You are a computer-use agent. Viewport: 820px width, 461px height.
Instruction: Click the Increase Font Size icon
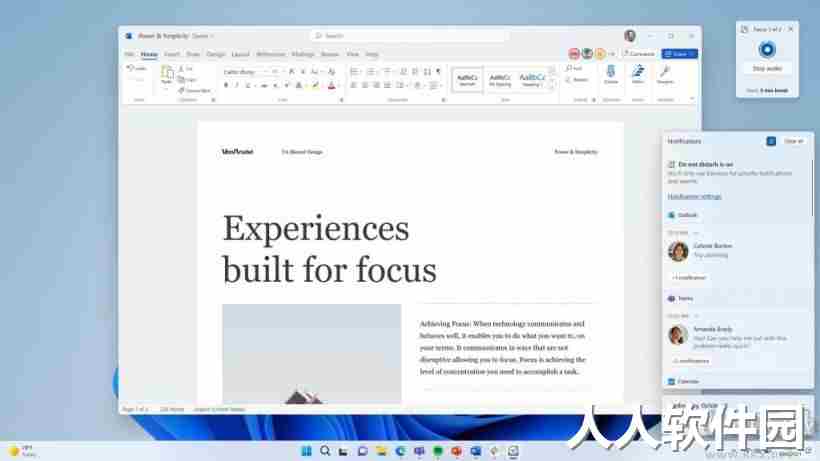click(291, 72)
